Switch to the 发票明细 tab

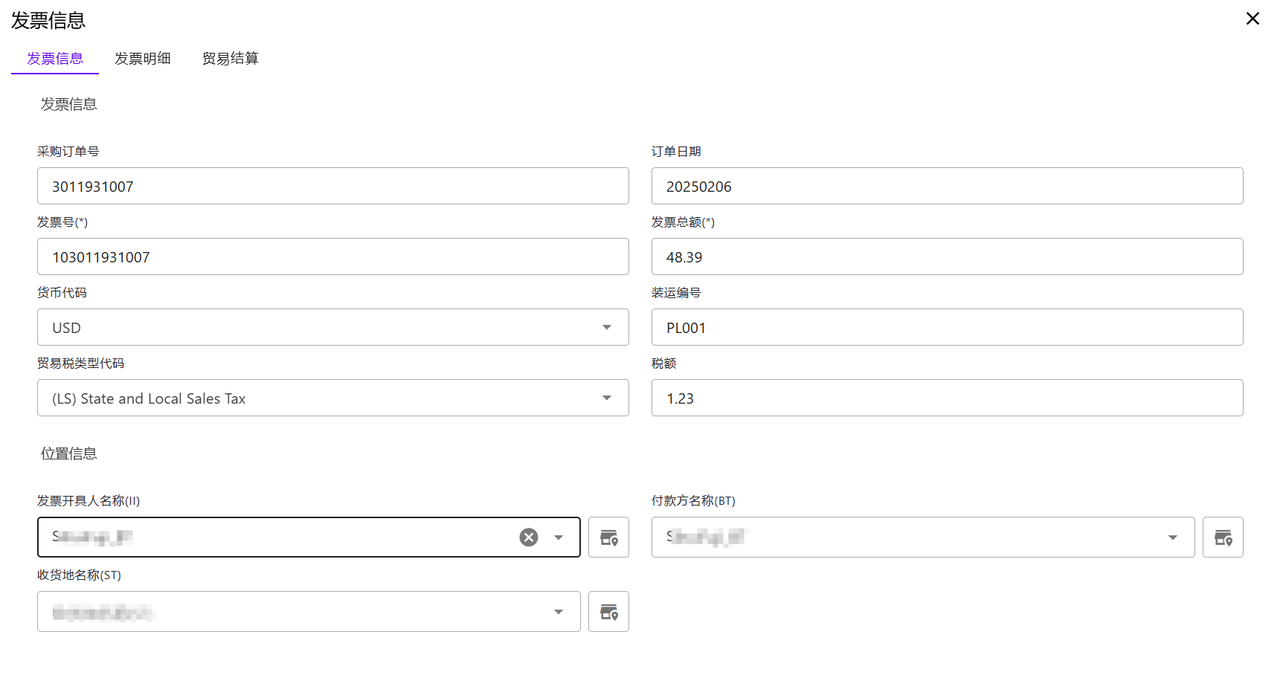[x=142, y=59]
